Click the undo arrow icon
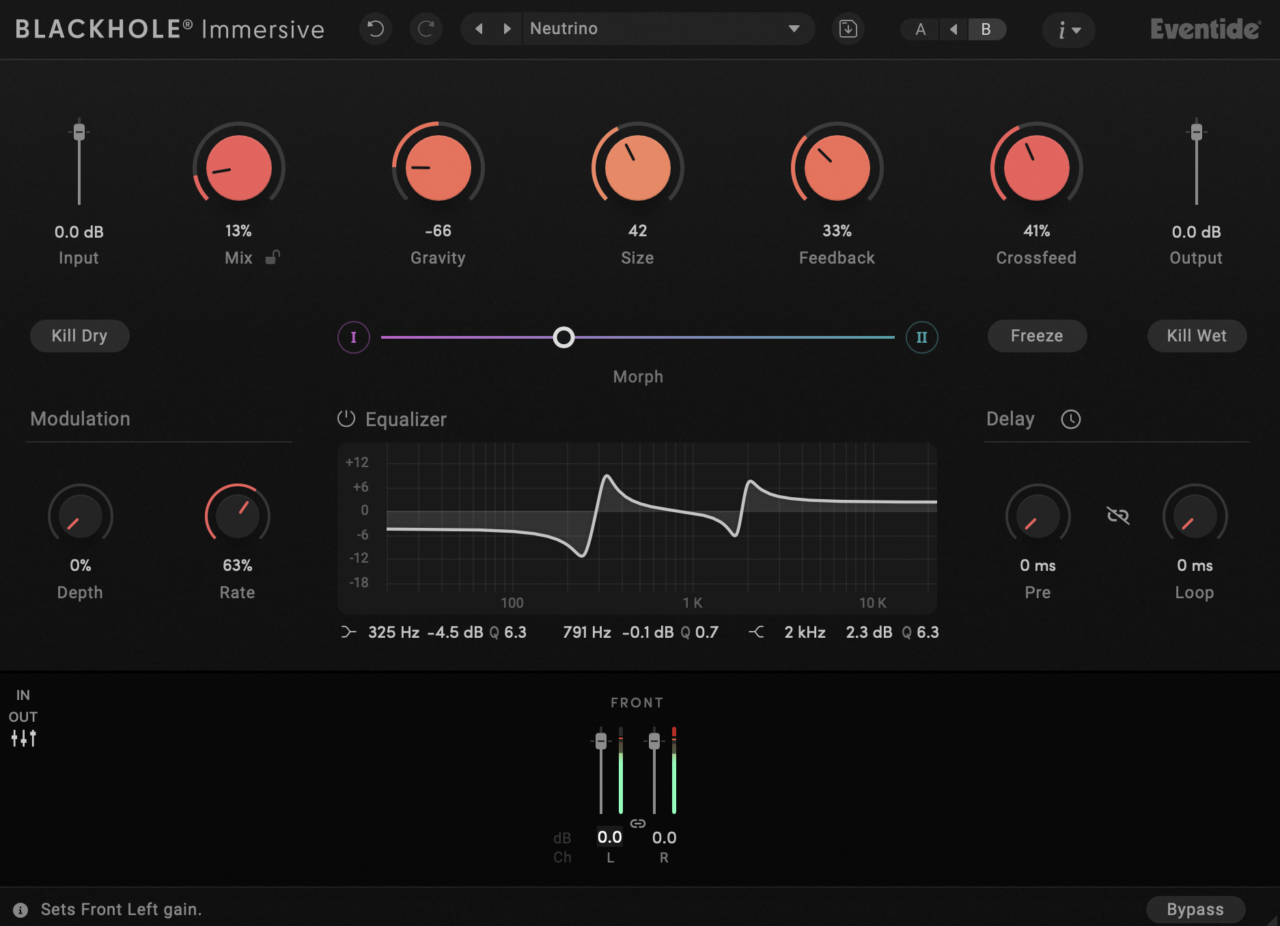Viewport: 1280px width, 926px height. point(376,29)
